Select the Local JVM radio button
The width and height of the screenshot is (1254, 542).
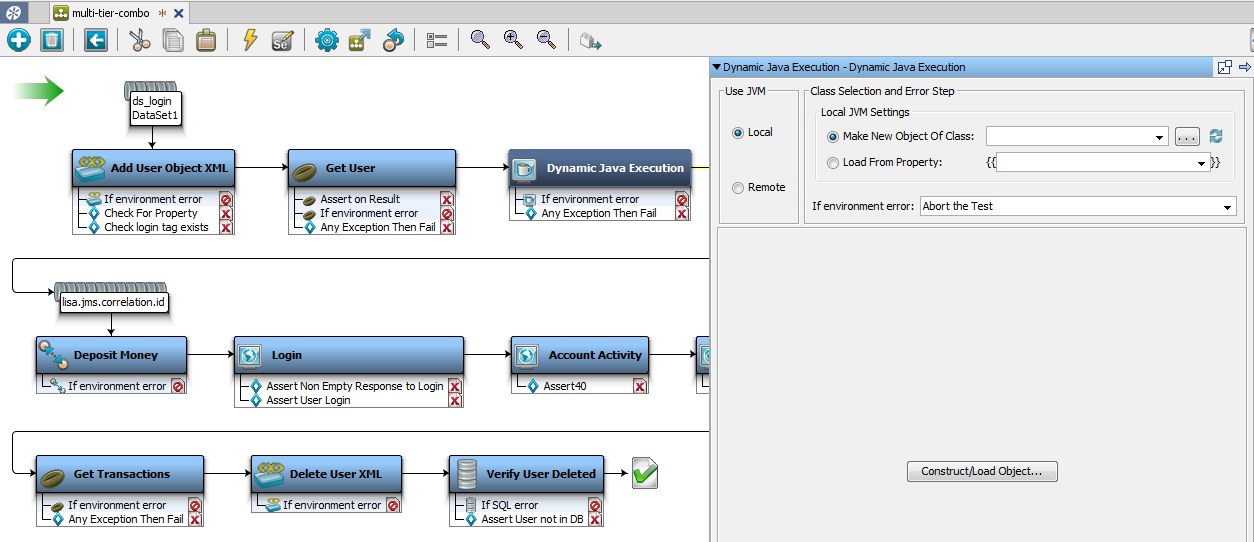point(738,133)
